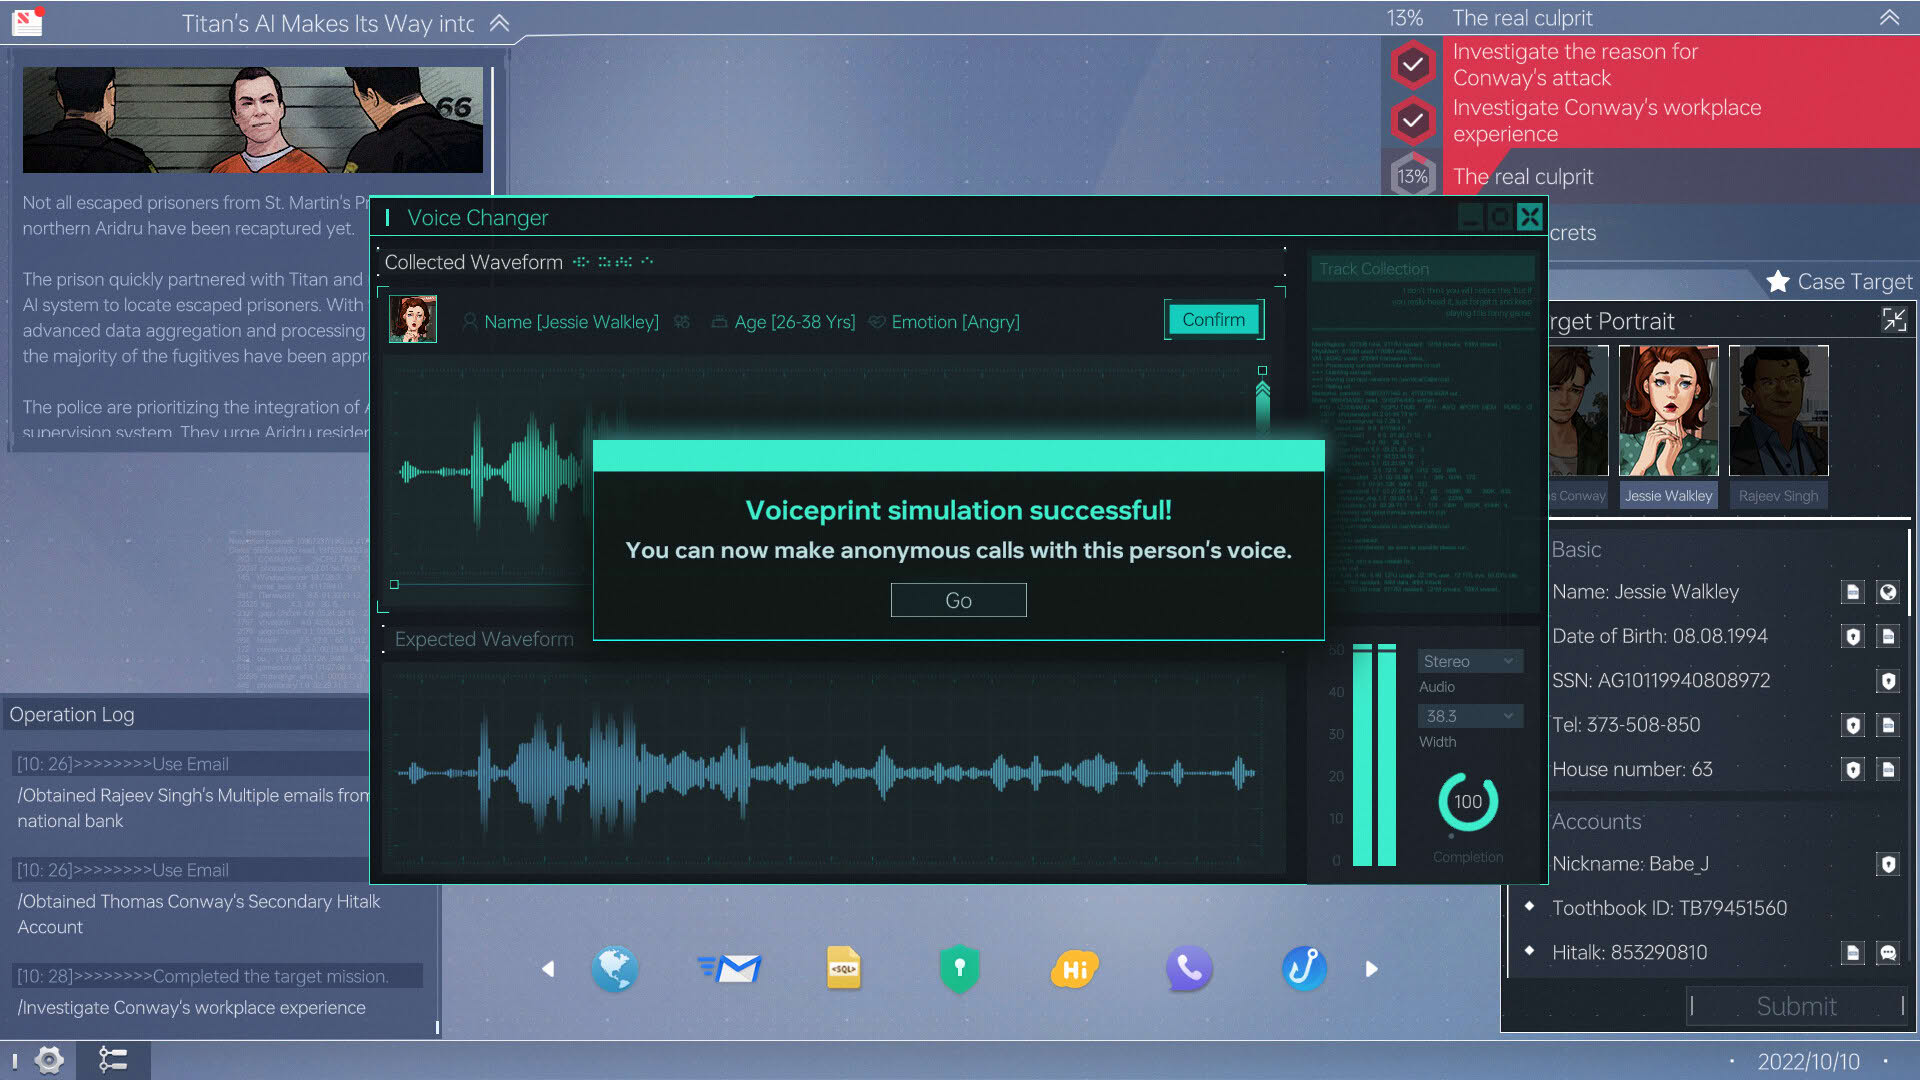
Task: Open the Email app in the dock
Action: coord(730,968)
